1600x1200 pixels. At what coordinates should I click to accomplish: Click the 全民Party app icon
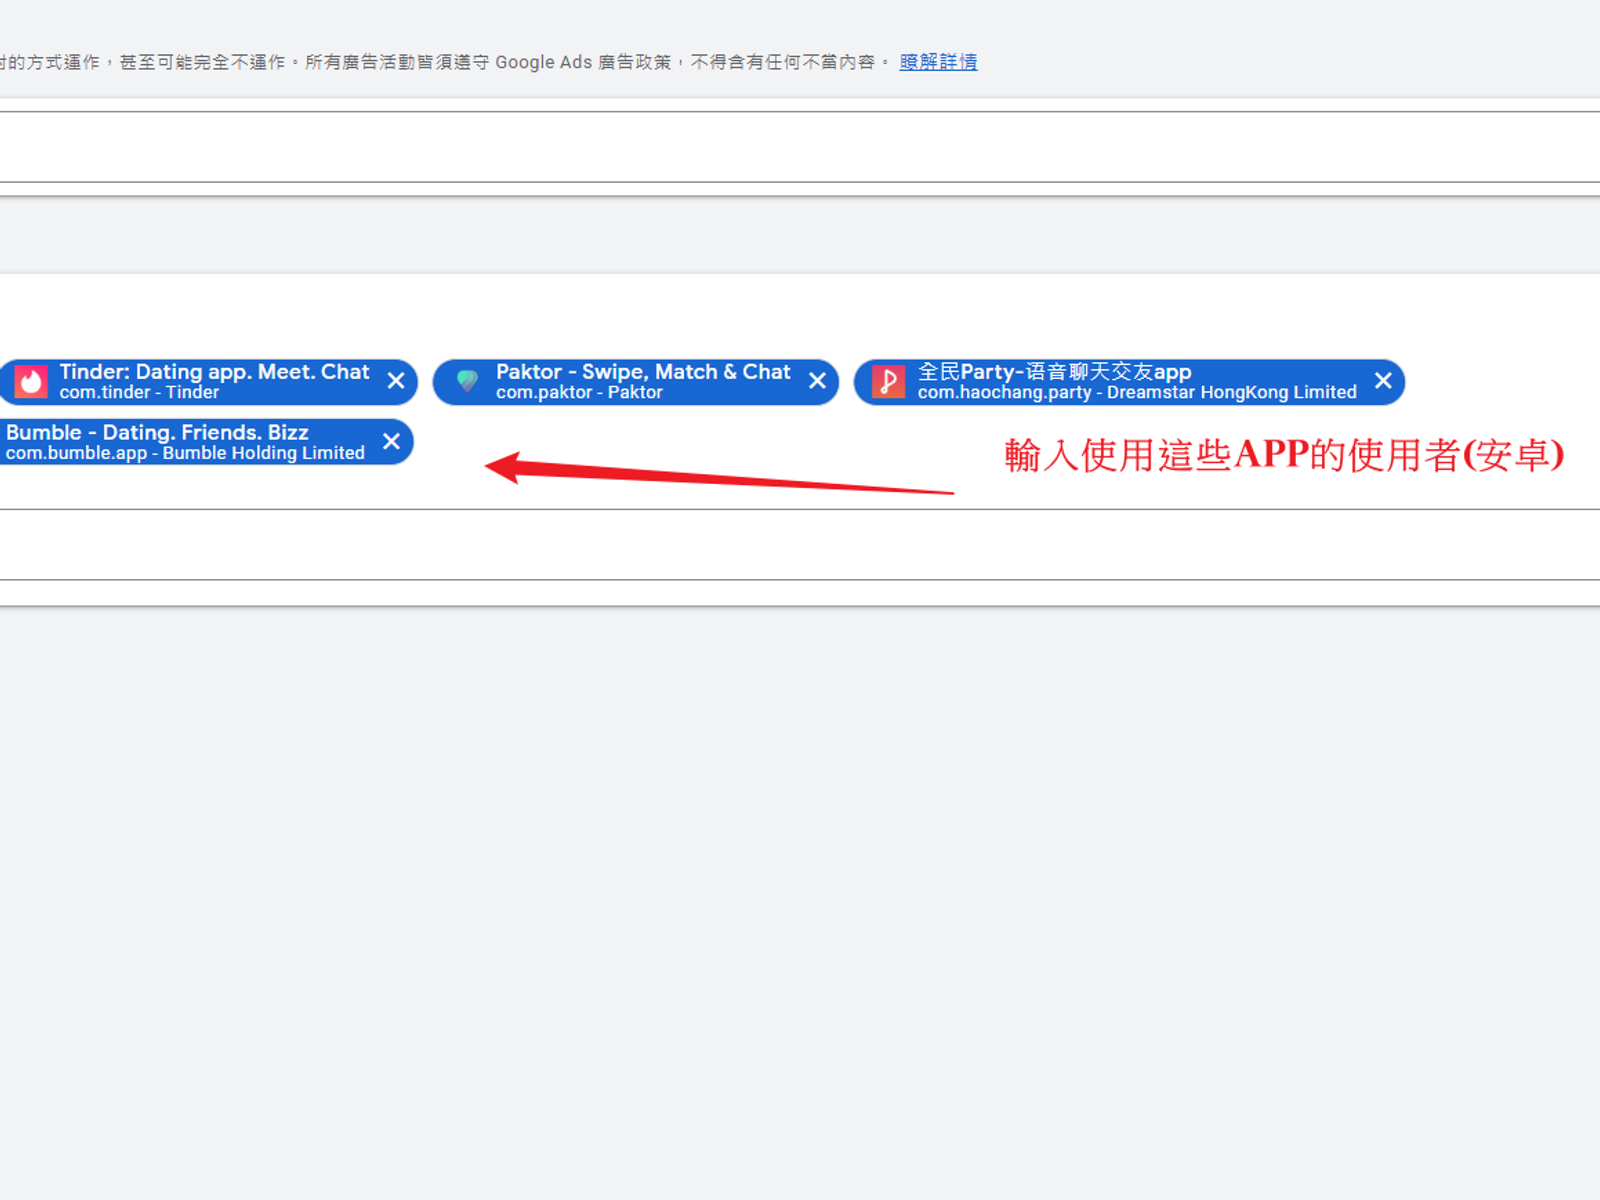pyautogui.click(x=888, y=382)
